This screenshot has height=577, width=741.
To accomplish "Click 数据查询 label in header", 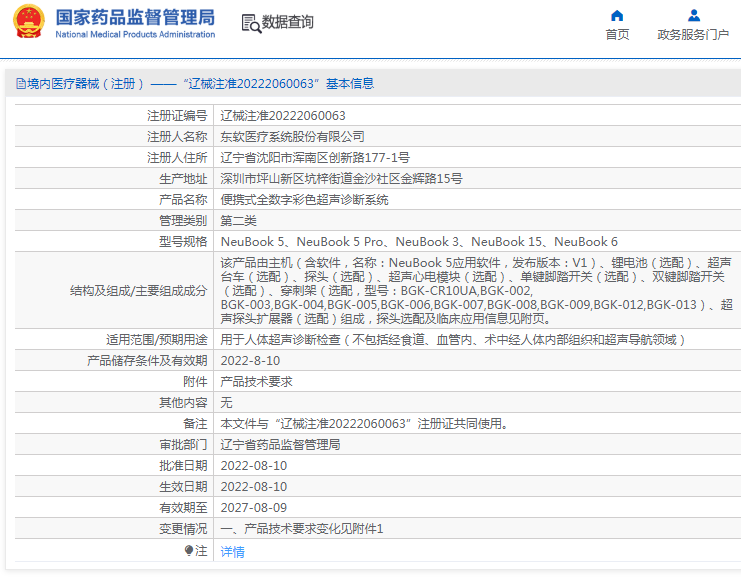I will [x=288, y=22].
